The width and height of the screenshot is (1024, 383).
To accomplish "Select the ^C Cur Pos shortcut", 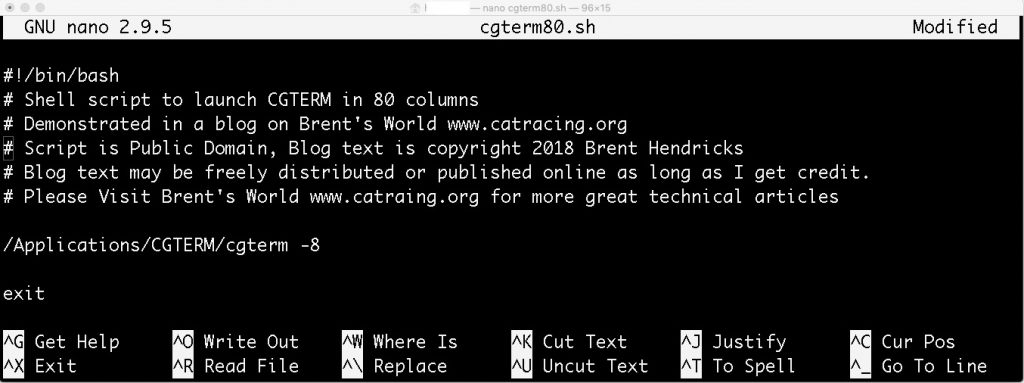I will tap(903, 342).
